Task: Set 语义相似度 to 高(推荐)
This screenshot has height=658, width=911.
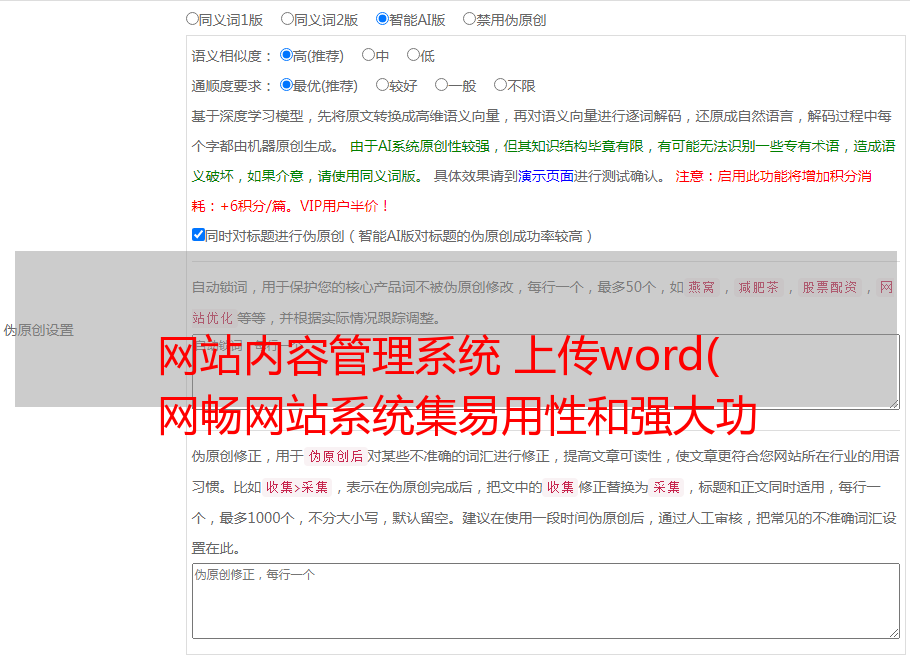Action: (x=286, y=55)
